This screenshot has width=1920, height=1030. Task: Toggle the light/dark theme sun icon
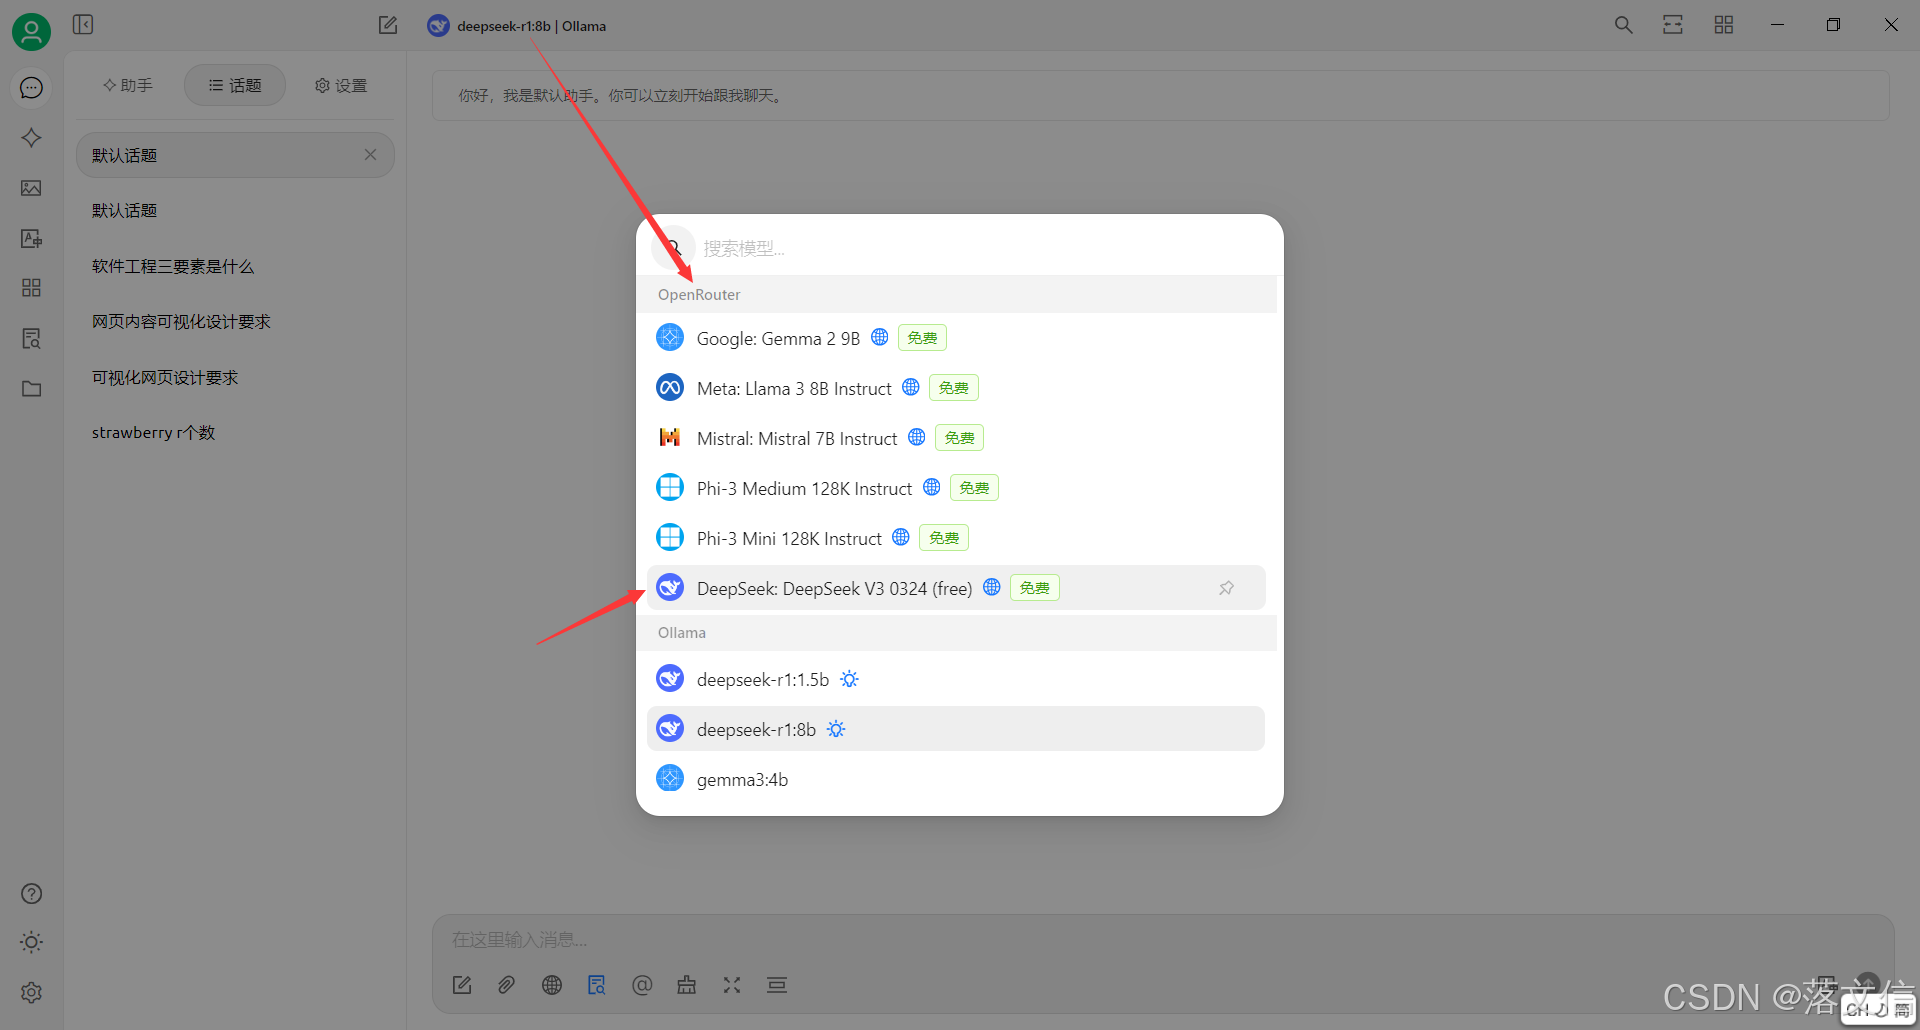tap(31, 942)
